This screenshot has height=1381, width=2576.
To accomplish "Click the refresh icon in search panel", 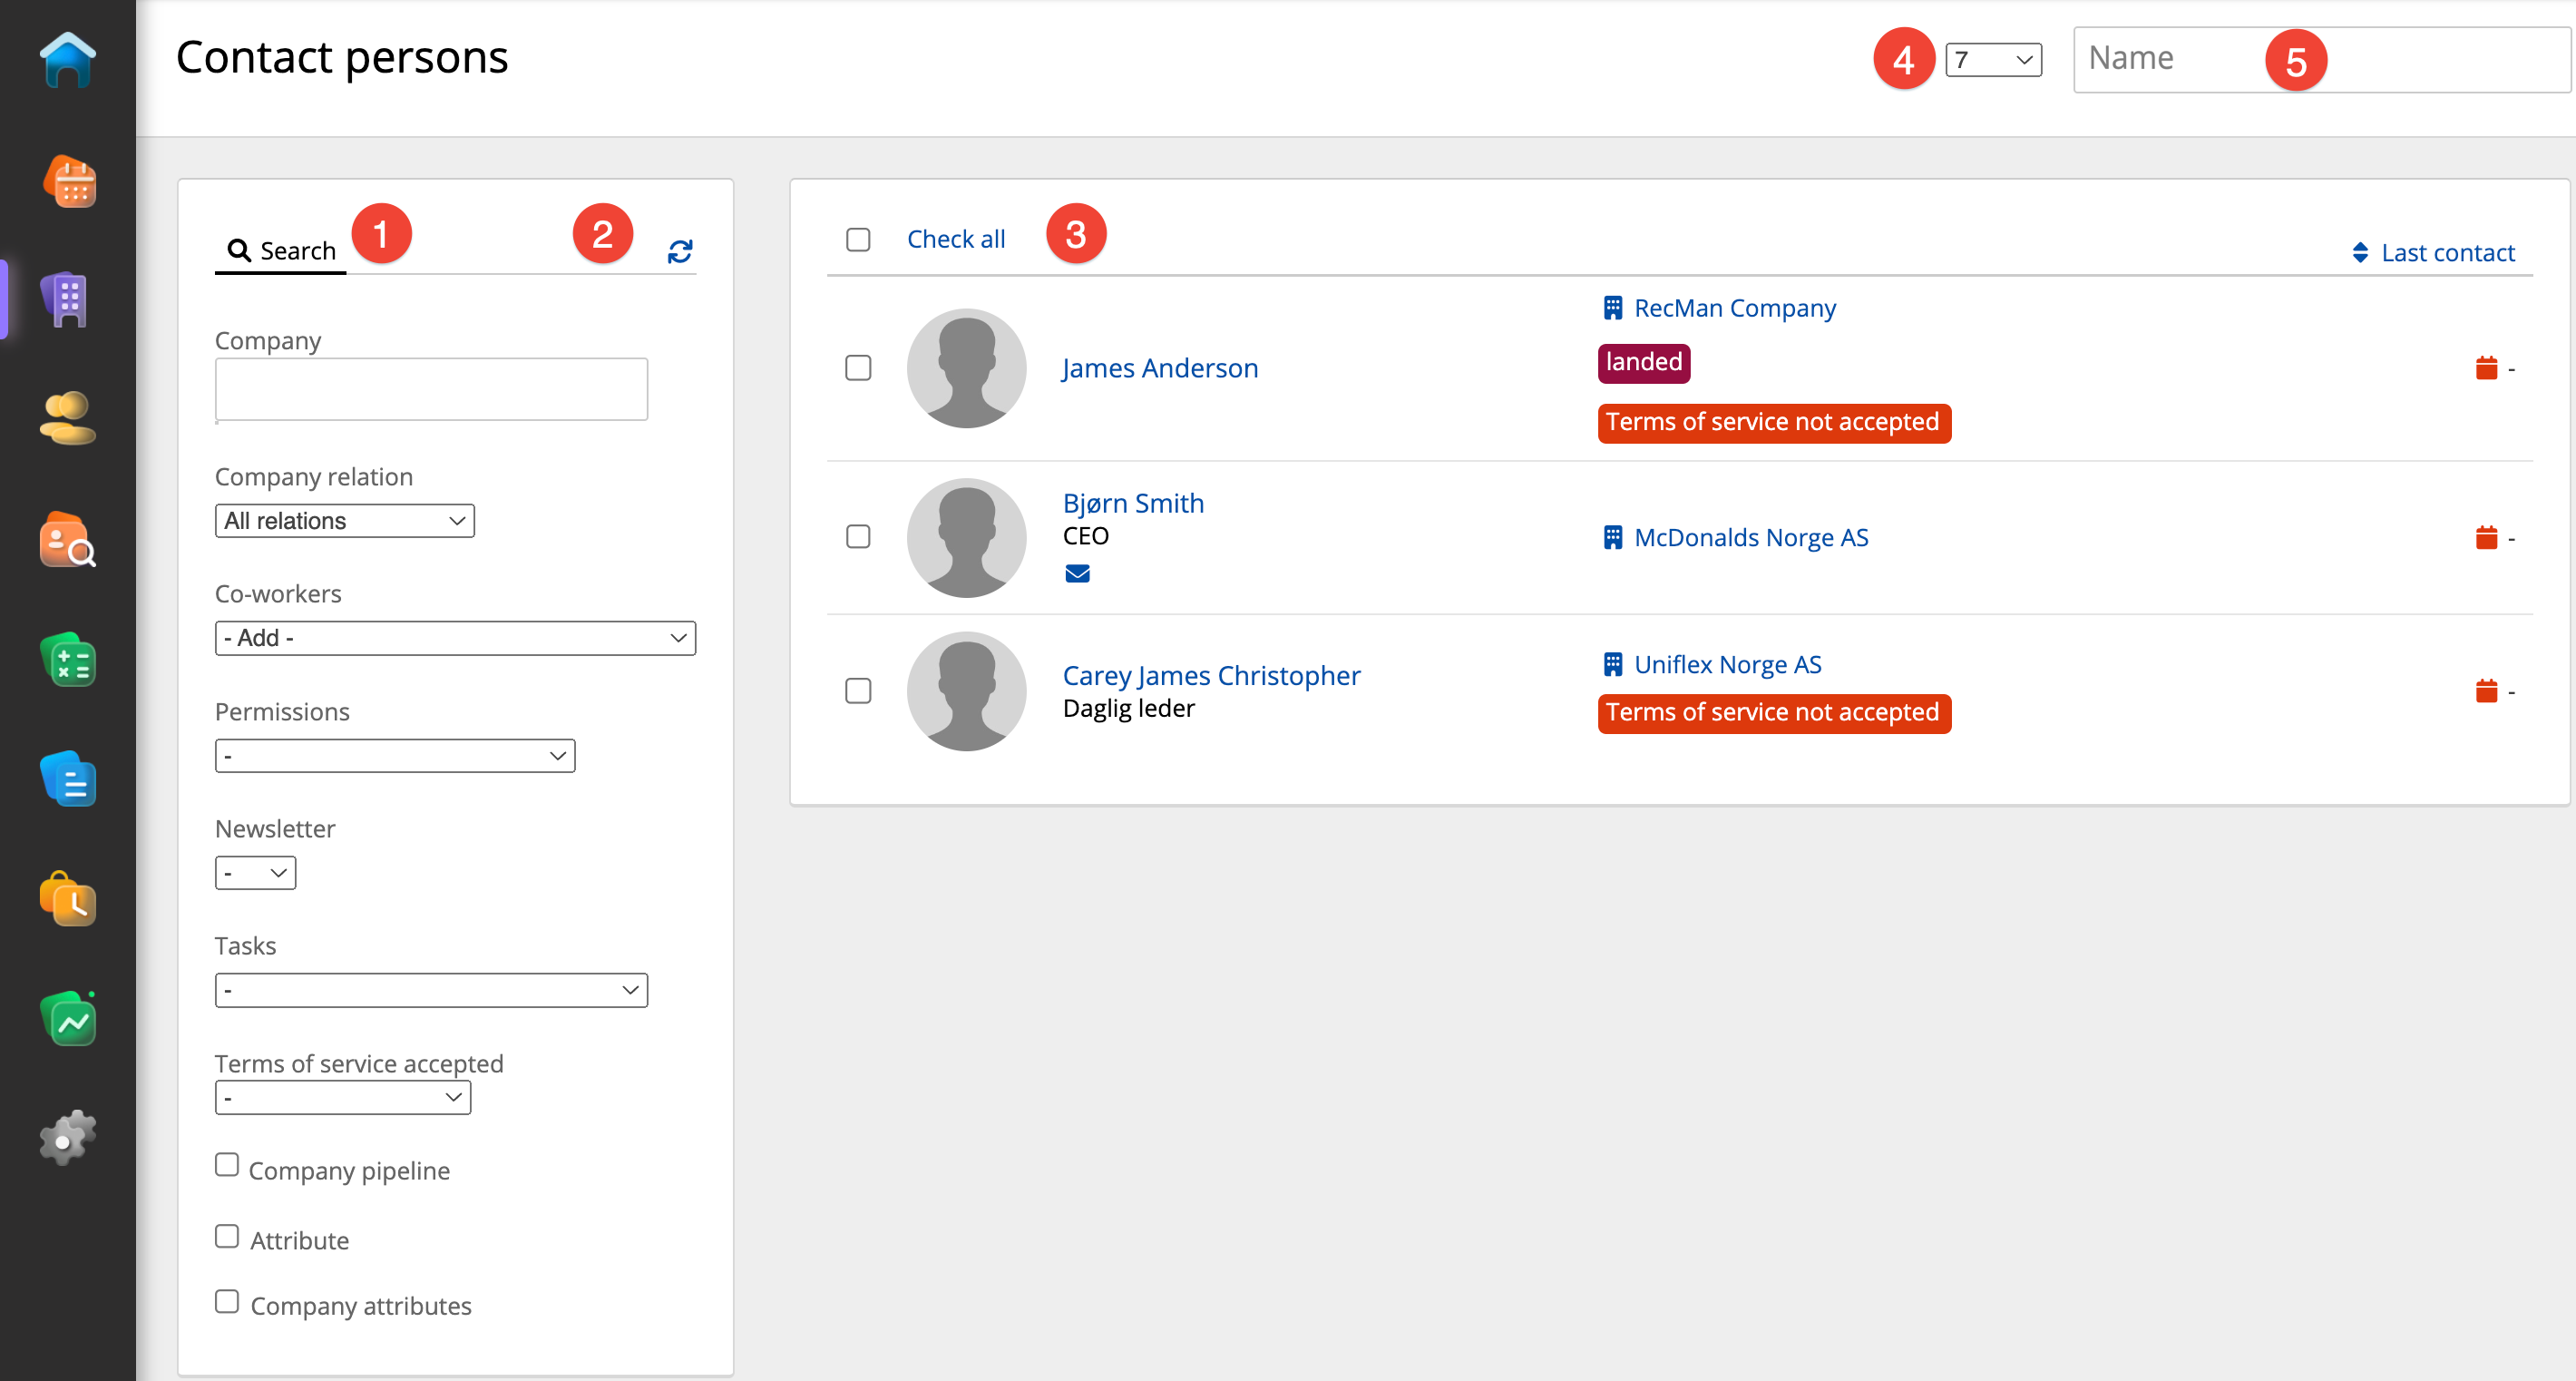I will [x=680, y=252].
